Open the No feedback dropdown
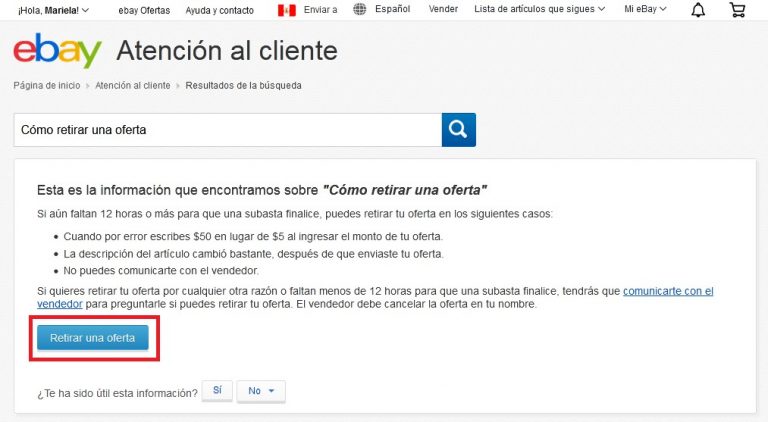The height and width of the screenshot is (422, 768). pyautogui.click(x=261, y=391)
